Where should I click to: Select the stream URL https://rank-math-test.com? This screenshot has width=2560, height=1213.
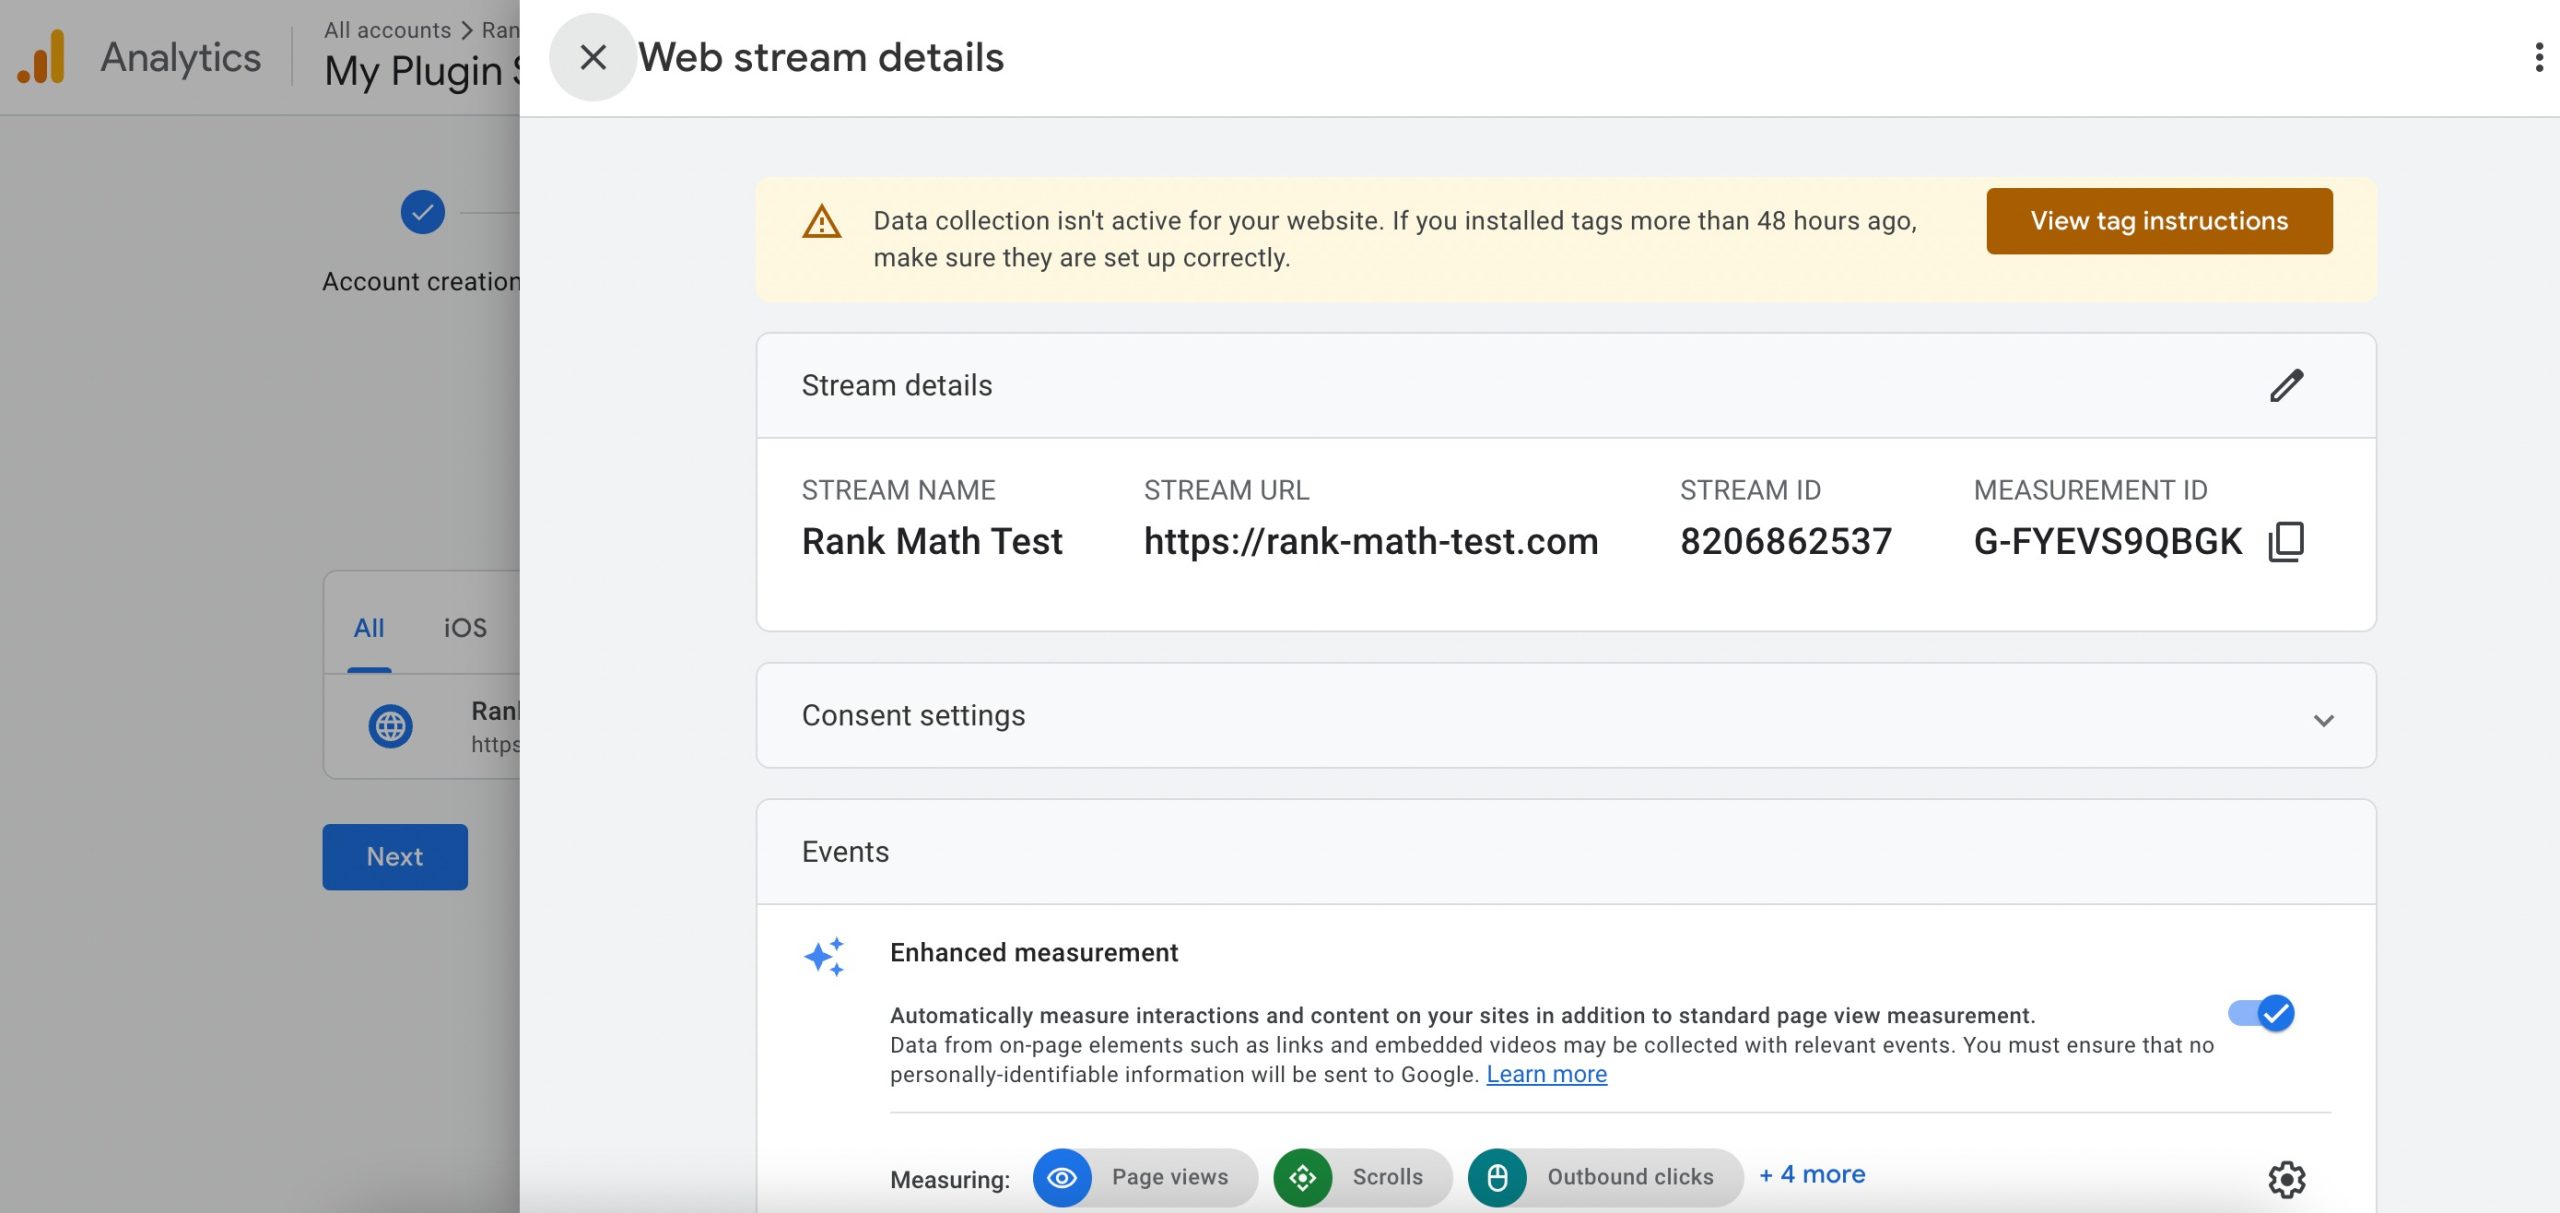pyautogui.click(x=1371, y=541)
